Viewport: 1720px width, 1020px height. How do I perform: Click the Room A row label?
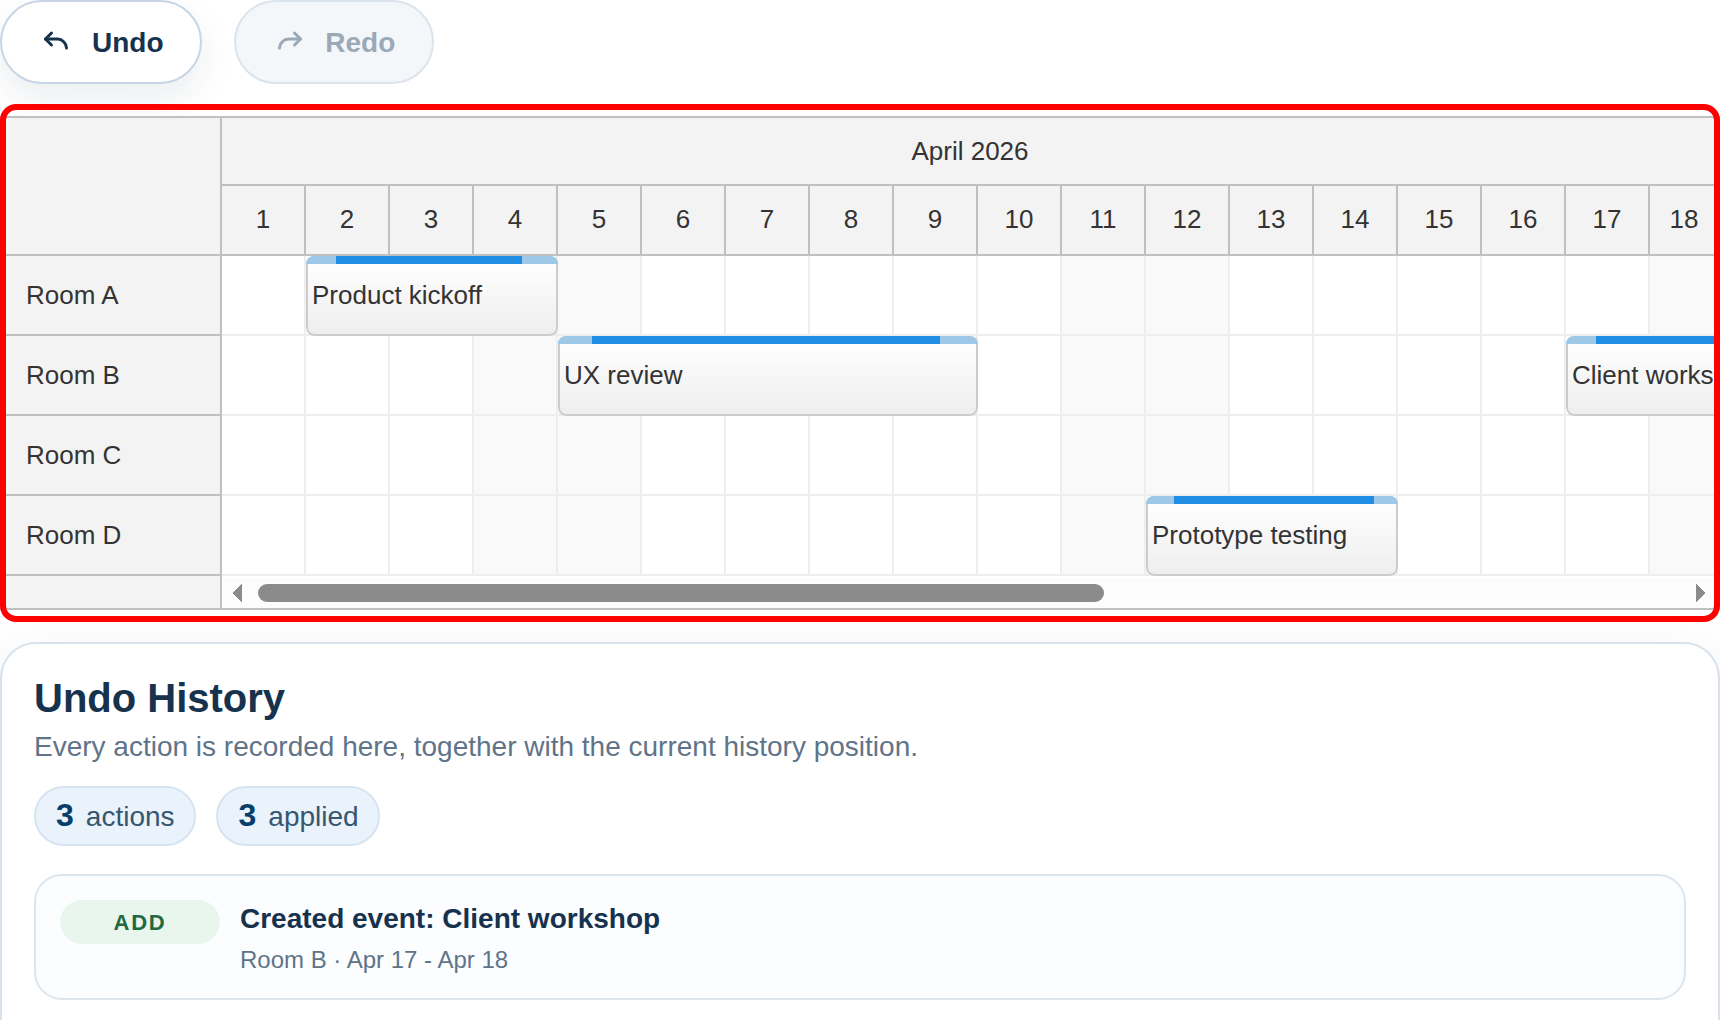click(x=72, y=295)
